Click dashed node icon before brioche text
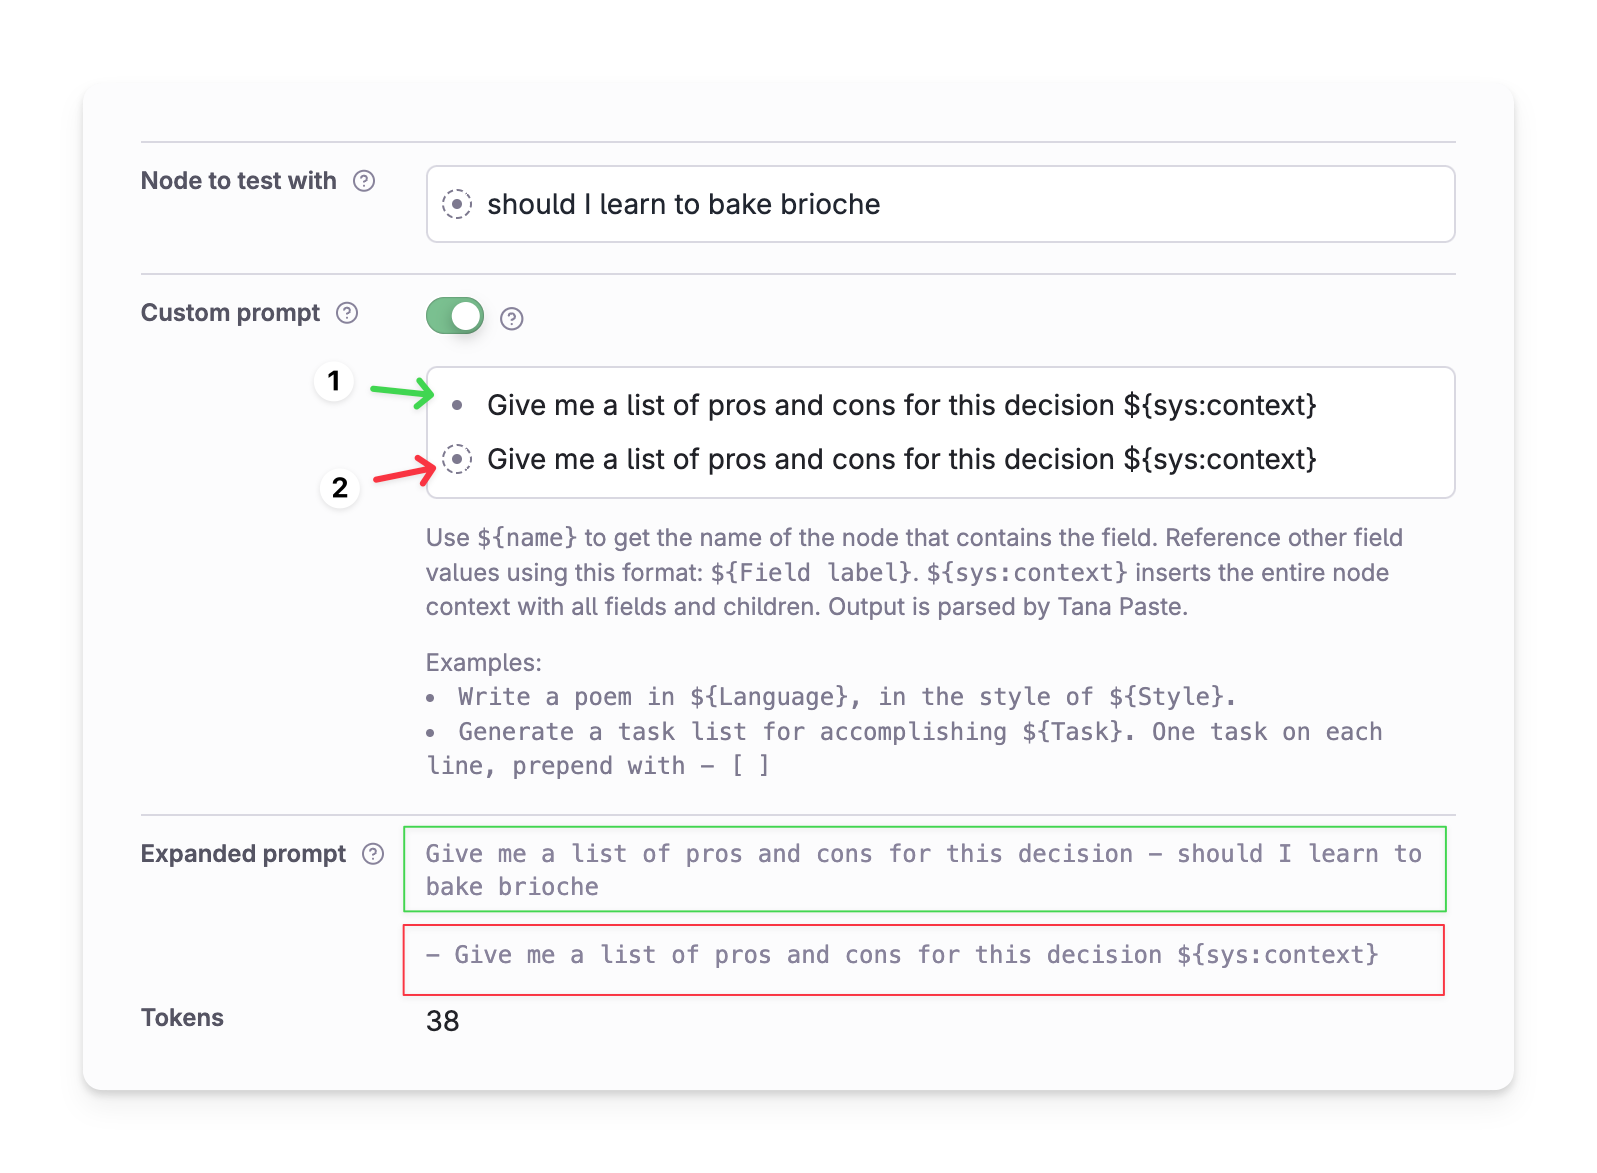 click(x=457, y=204)
